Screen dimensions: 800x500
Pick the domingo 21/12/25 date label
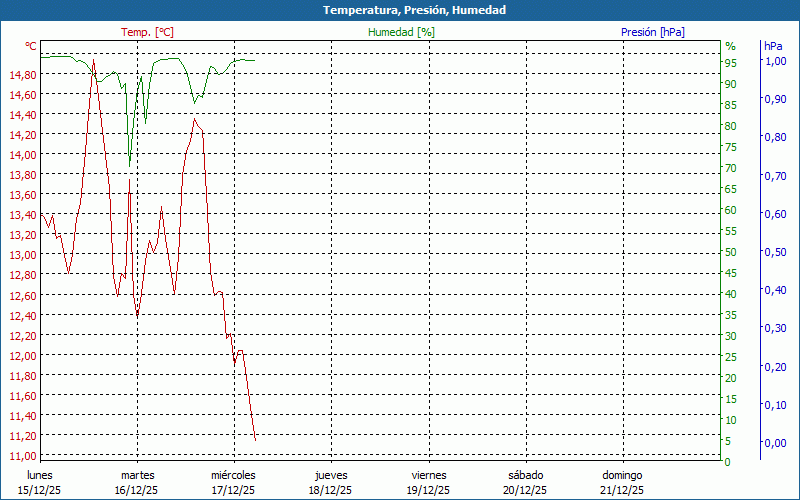point(622,482)
